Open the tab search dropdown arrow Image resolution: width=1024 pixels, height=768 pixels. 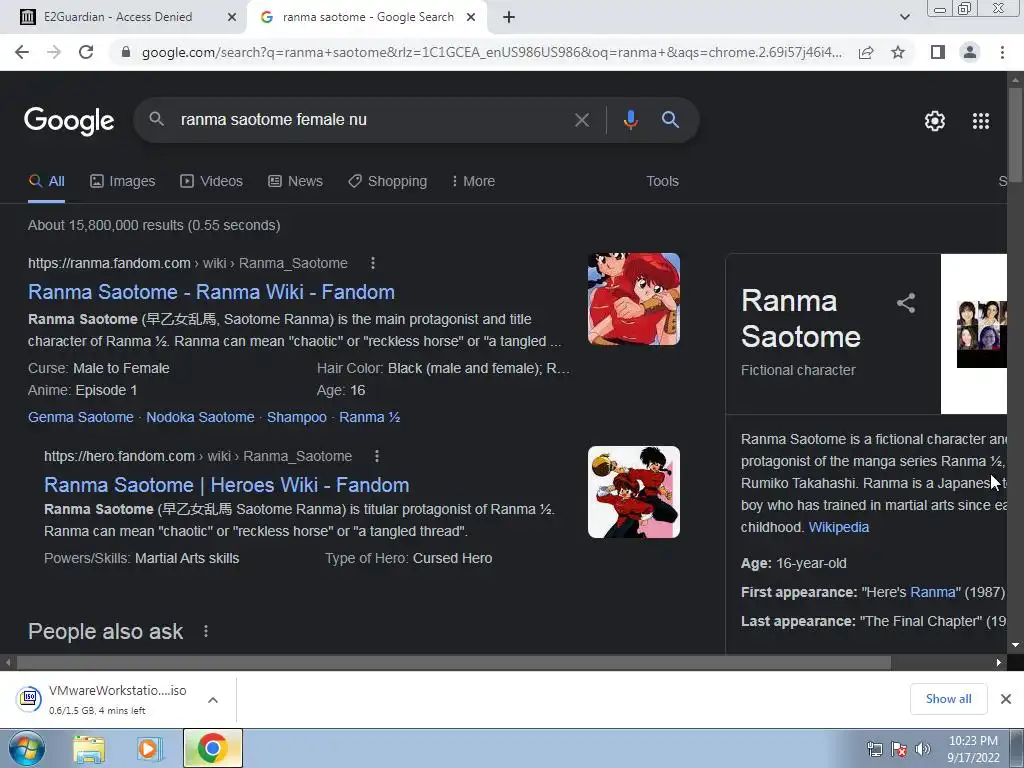point(904,17)
